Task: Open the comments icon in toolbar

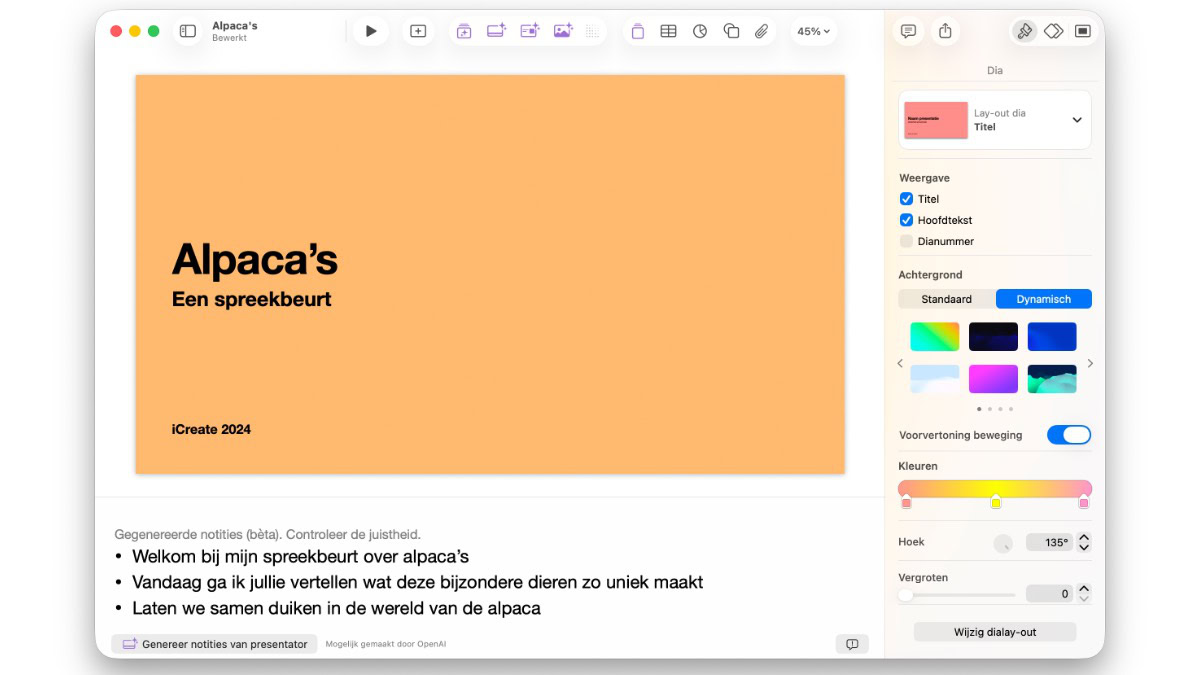Action: click(x=908, y=31)
